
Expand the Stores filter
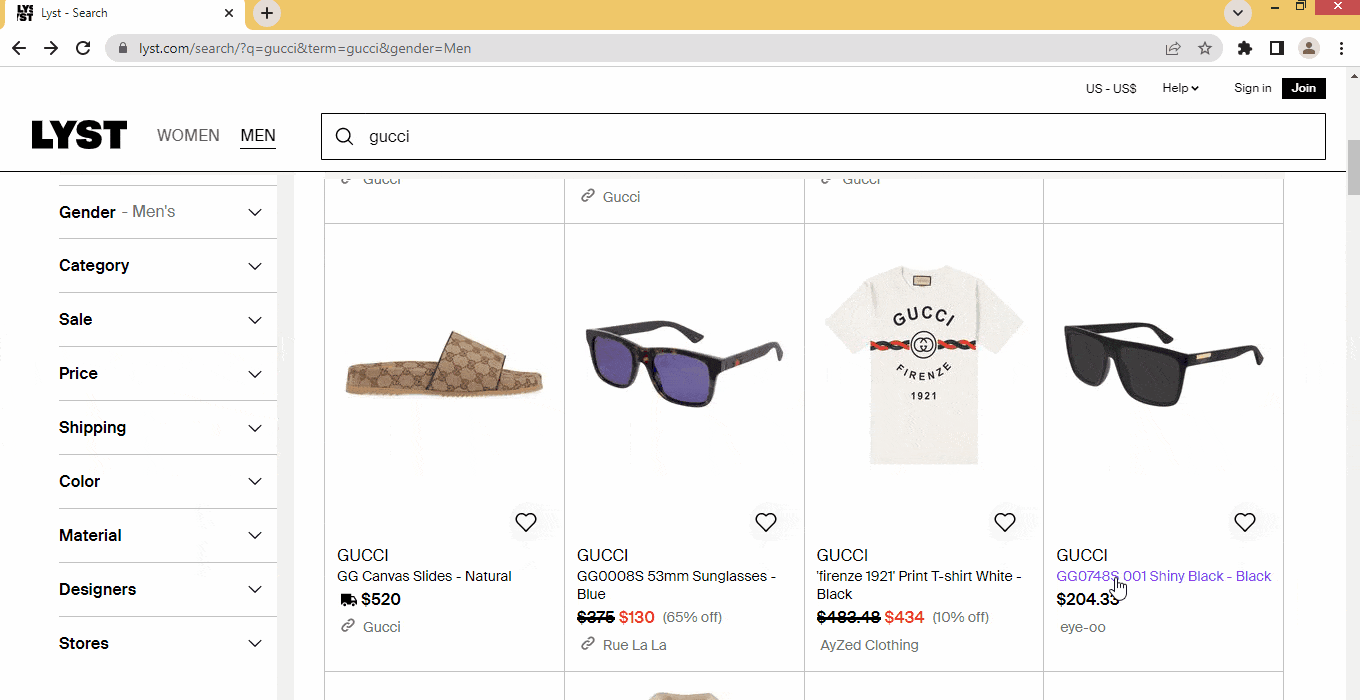(168, 644)
